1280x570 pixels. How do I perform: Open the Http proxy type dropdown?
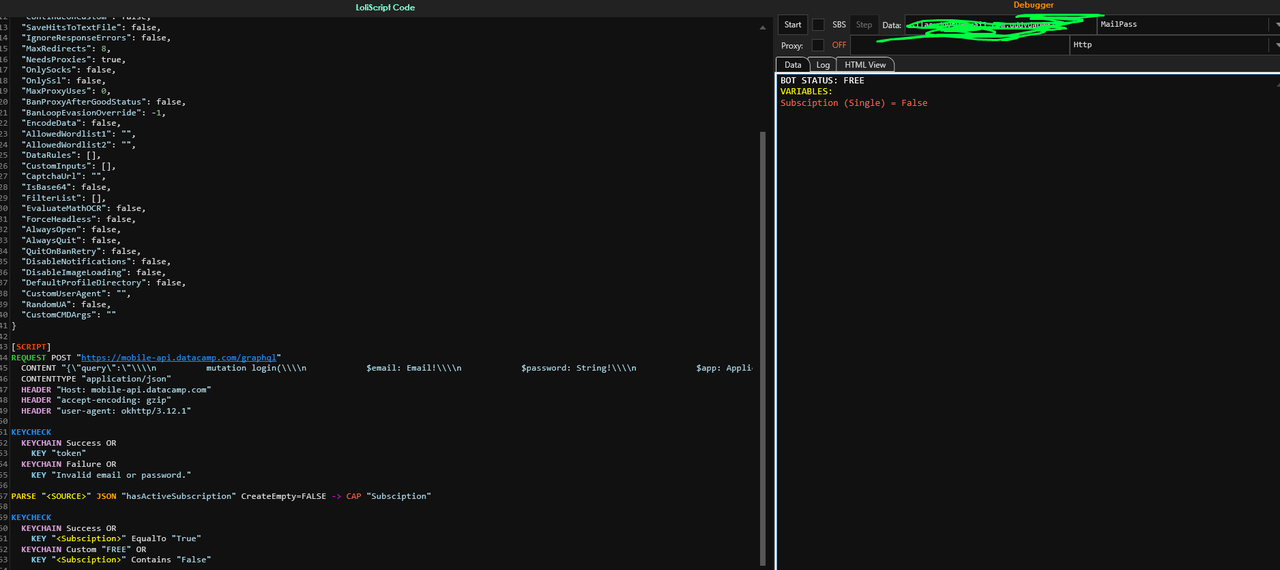coord(1175,45)
